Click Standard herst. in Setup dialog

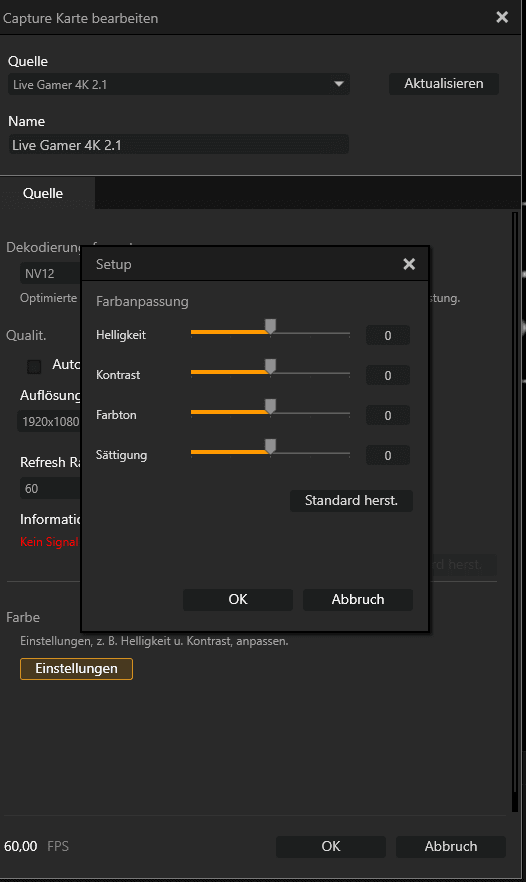click(351, 501)
